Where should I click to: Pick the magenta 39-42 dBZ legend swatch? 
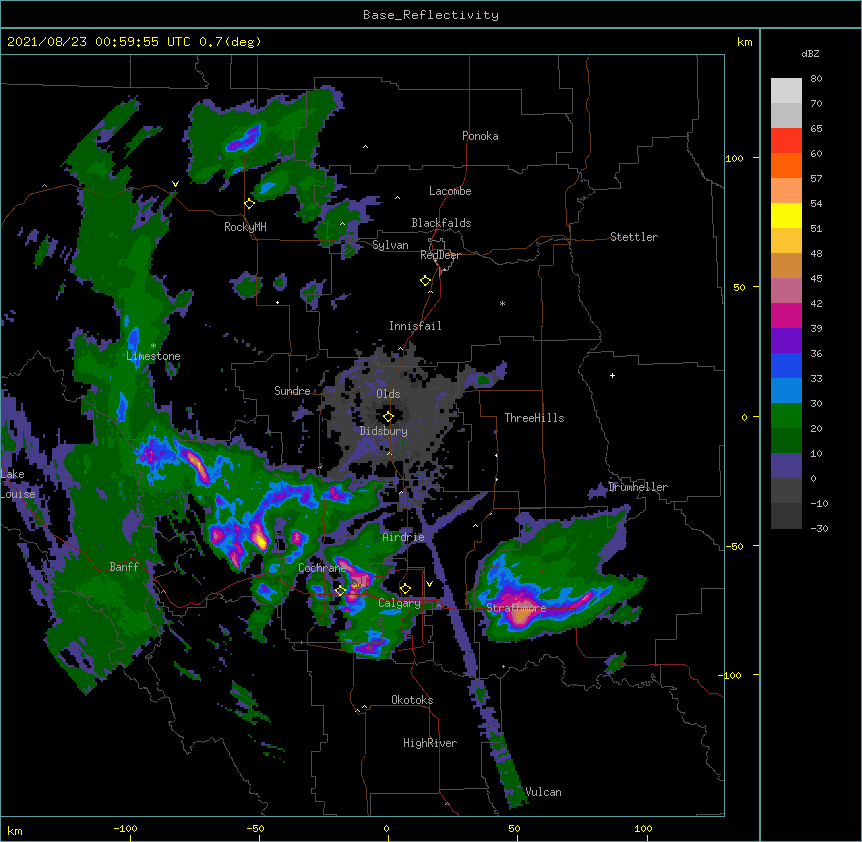(786, 315)
